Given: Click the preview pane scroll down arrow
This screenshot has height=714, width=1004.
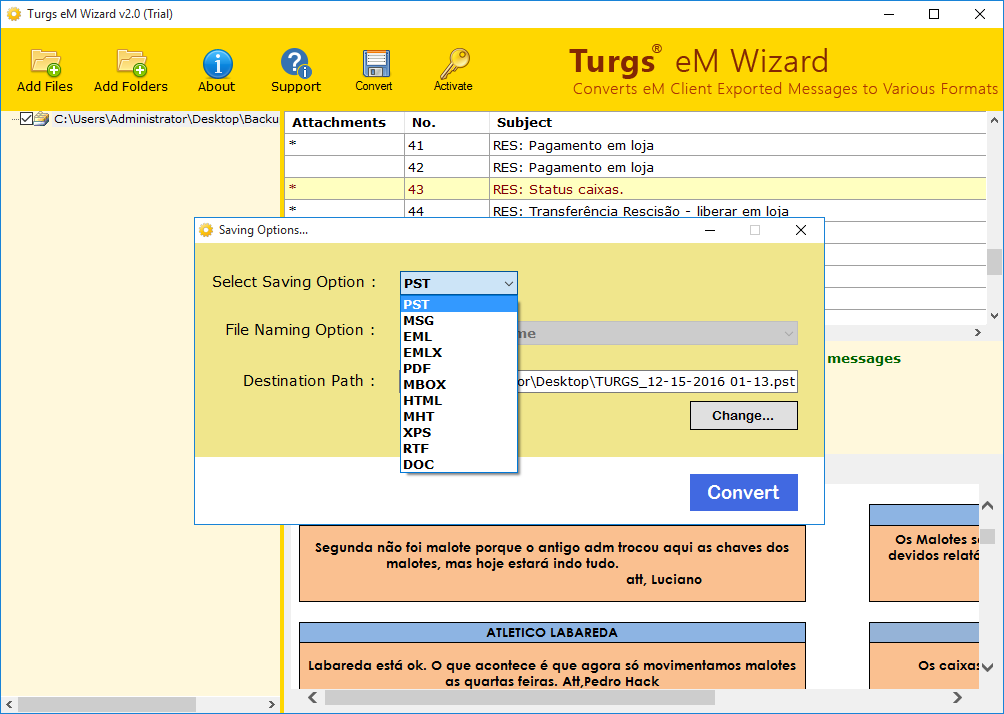Looking at the screenshot, I should click(x=987, y=667).
